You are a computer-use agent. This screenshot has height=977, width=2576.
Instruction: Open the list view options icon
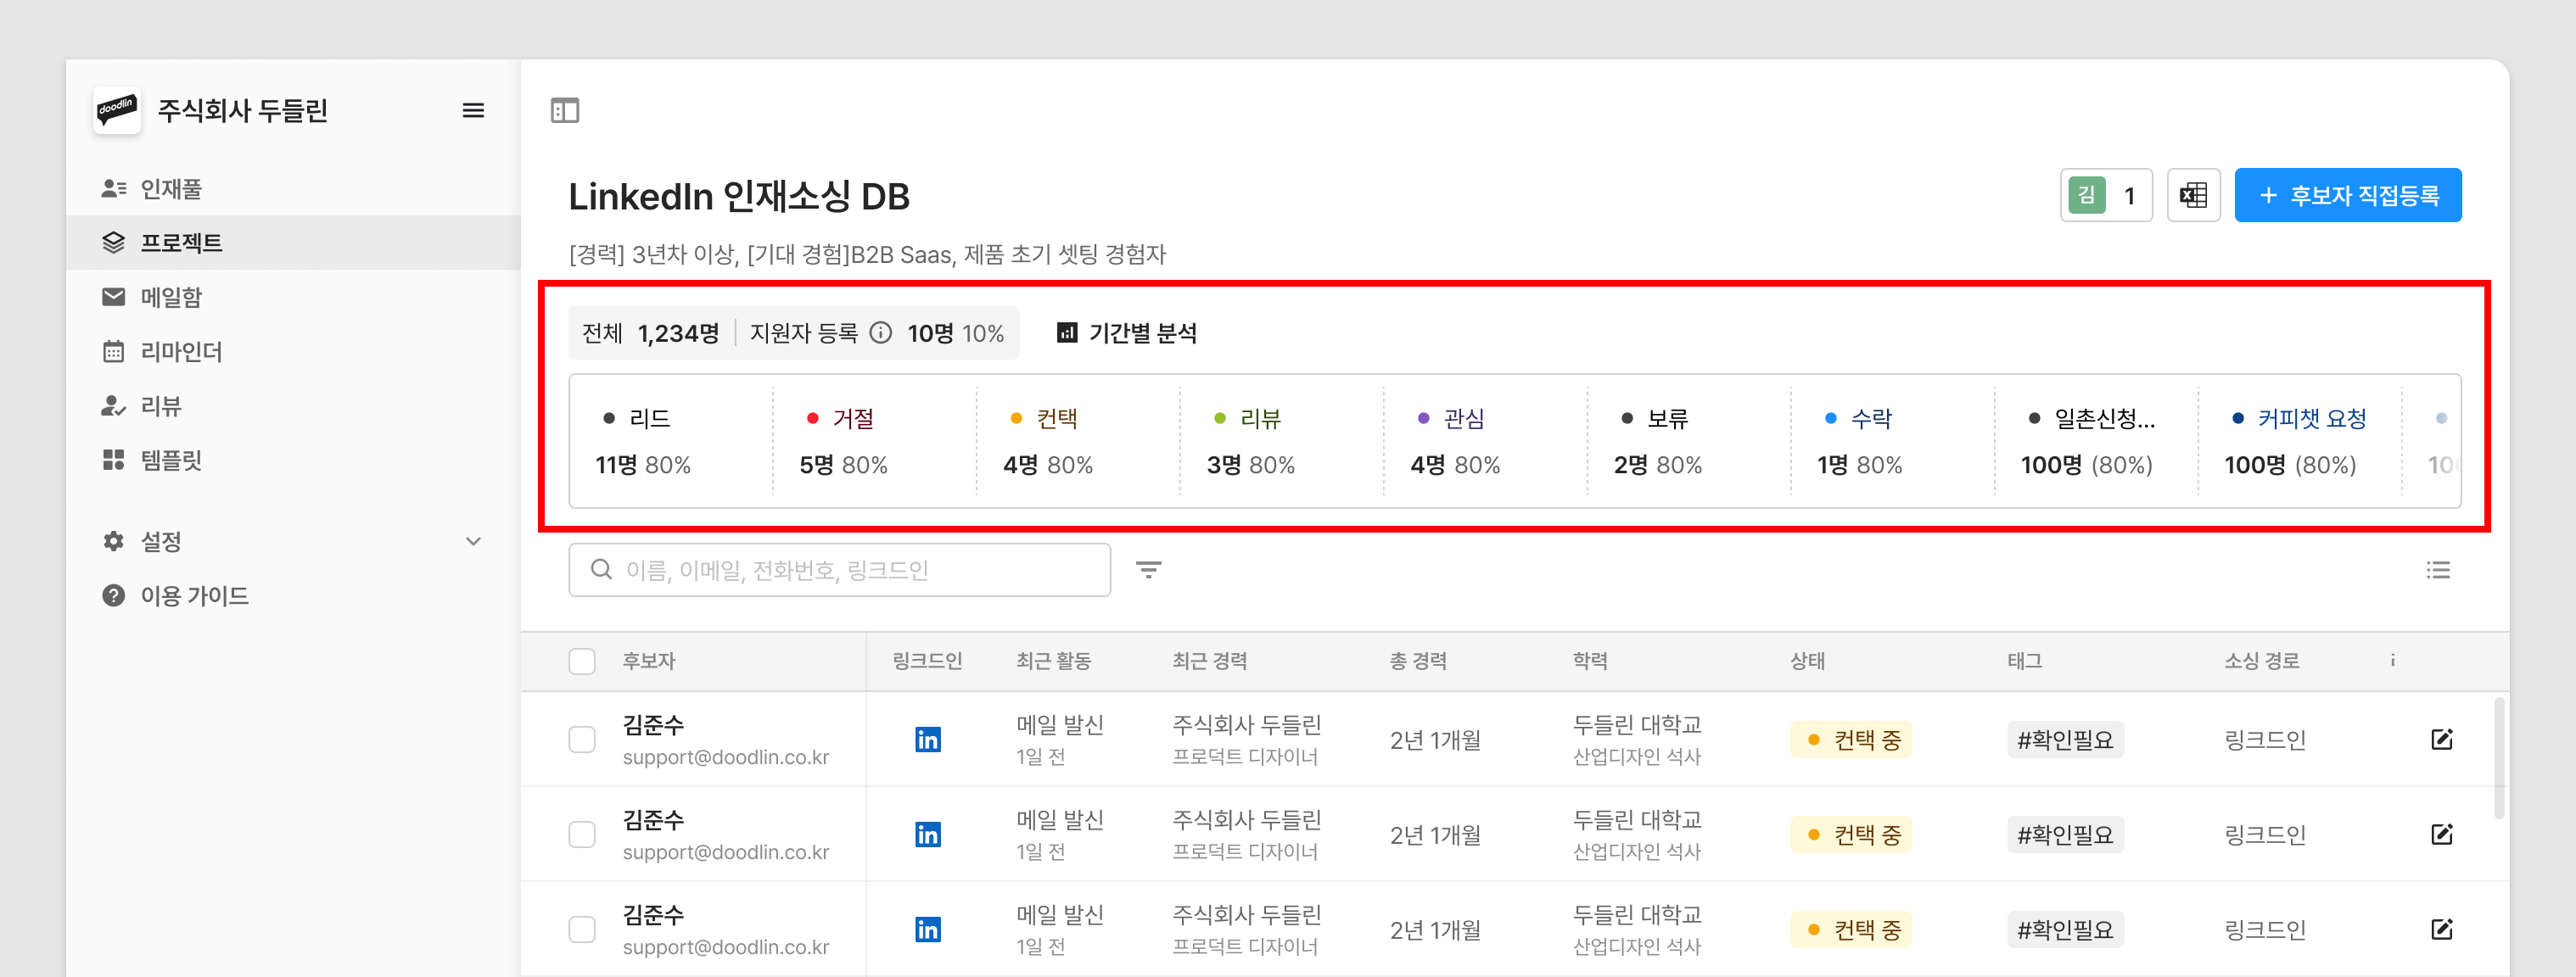click(x=2438, y=570)
